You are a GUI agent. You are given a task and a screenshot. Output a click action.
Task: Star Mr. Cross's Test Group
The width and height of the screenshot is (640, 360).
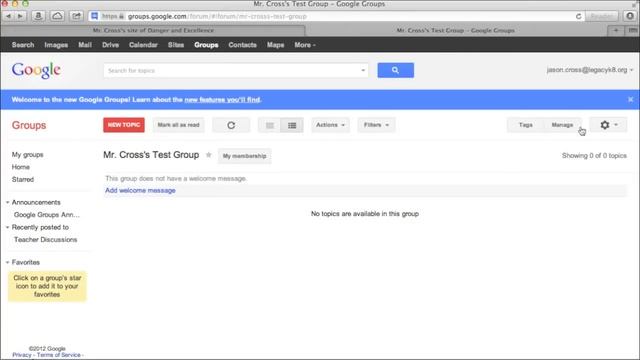[x=209, y=155]
